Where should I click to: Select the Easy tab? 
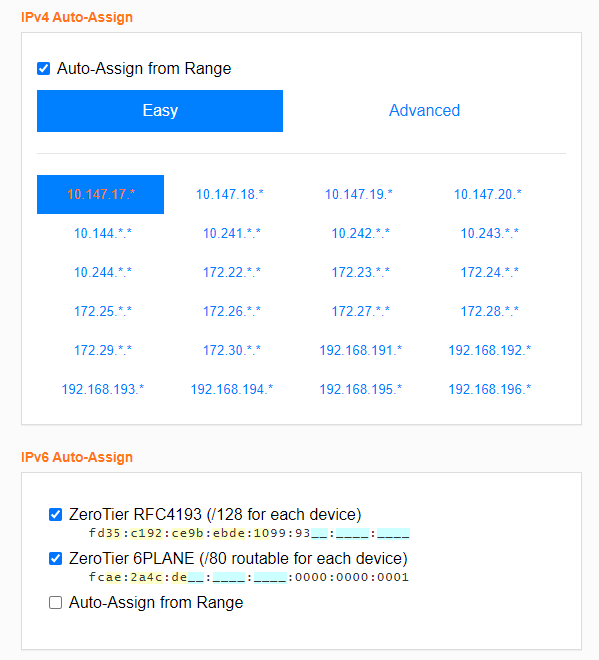(160, 111)
